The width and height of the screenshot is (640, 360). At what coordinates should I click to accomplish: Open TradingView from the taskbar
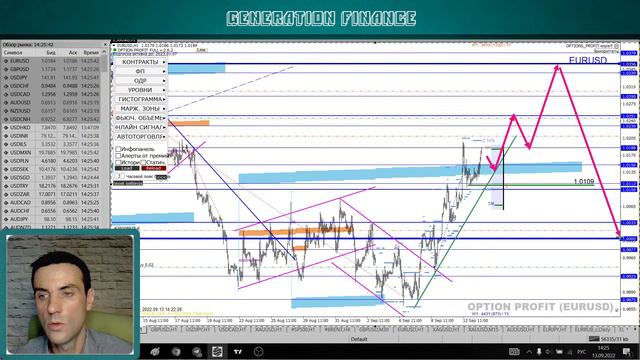coord(238,351)
